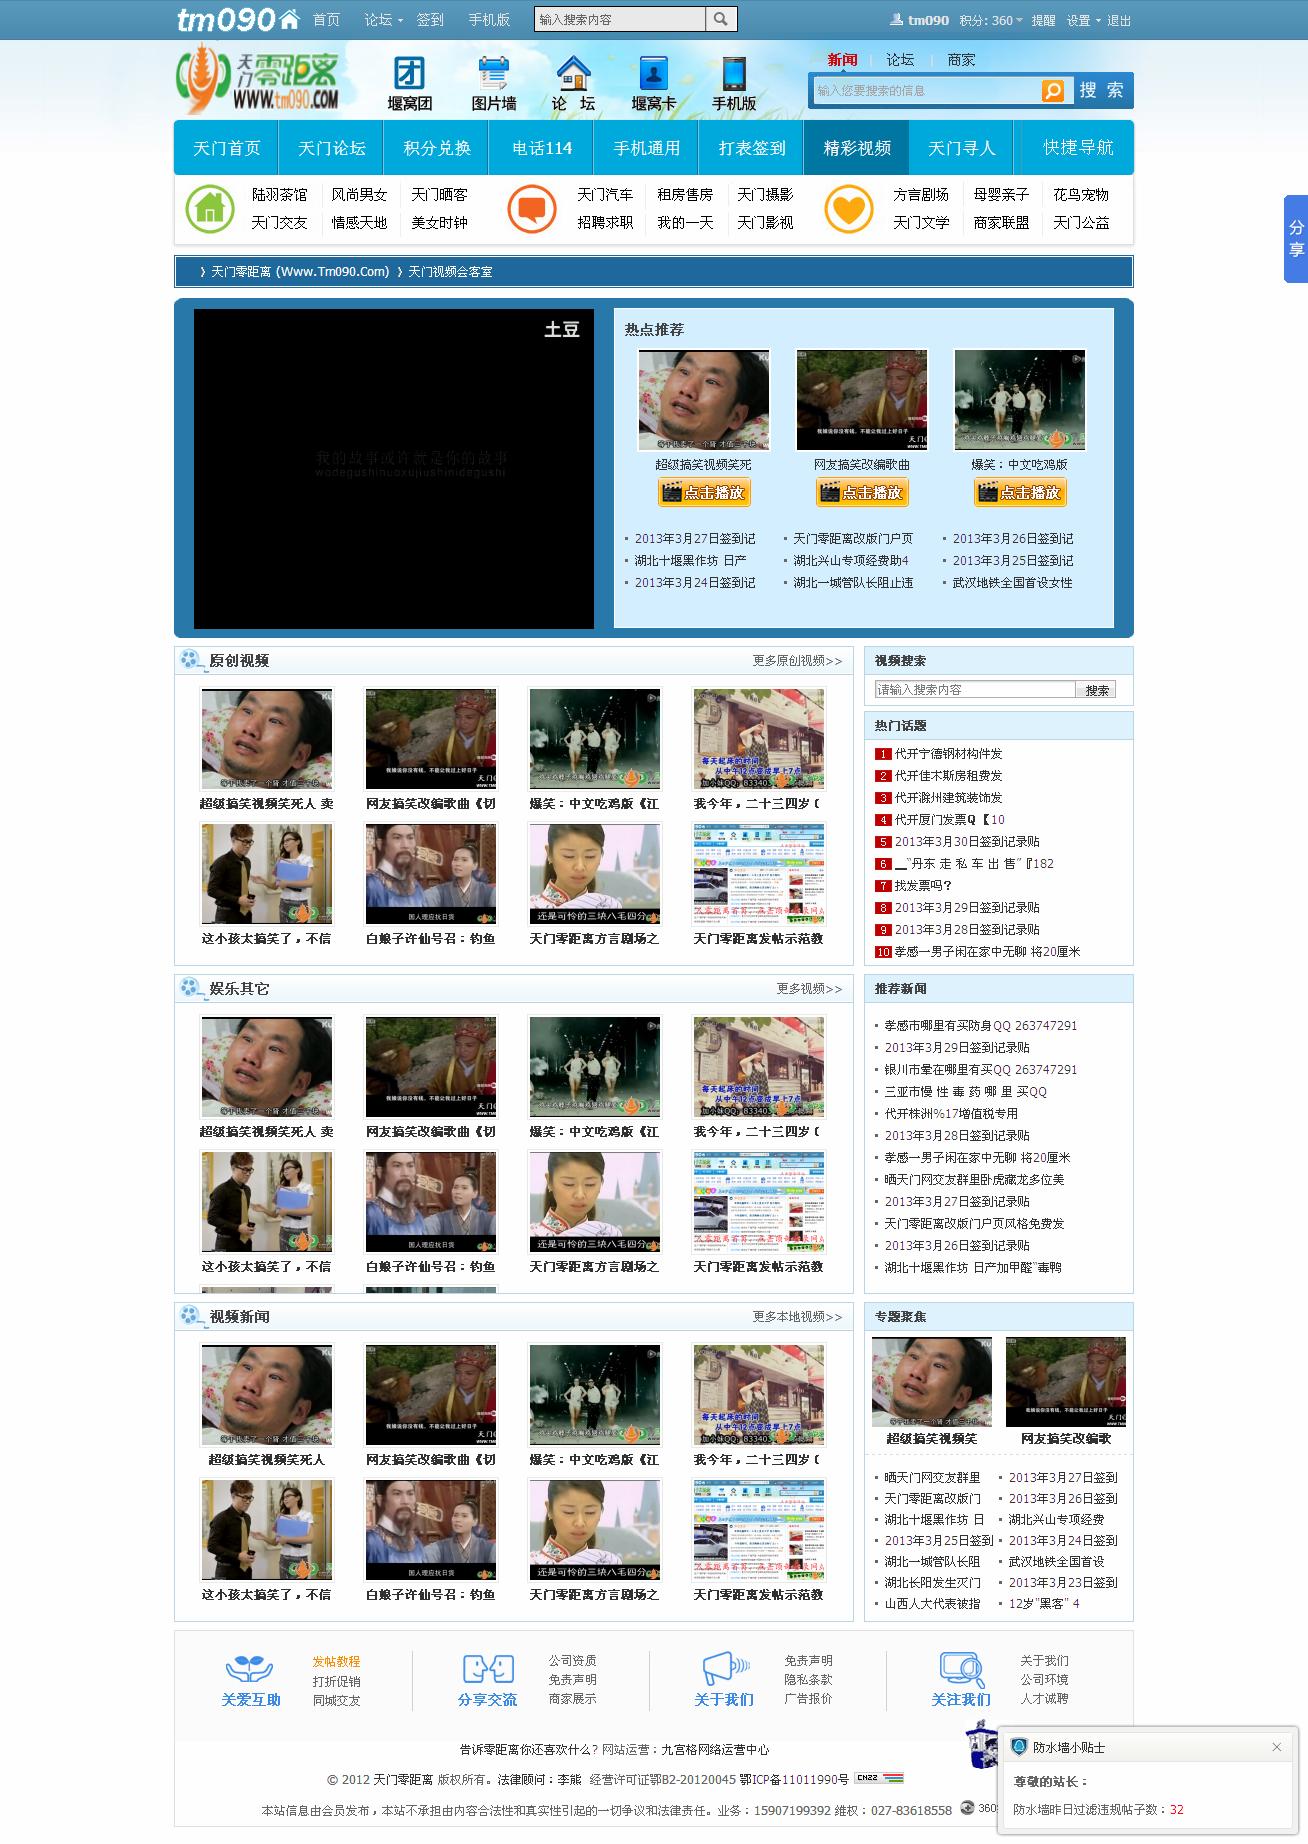Image resolution: width=1308 pixels, height=1844 pixels.
Task: Open the 更多原创视频>> link
Action: [x=798, y=661]
